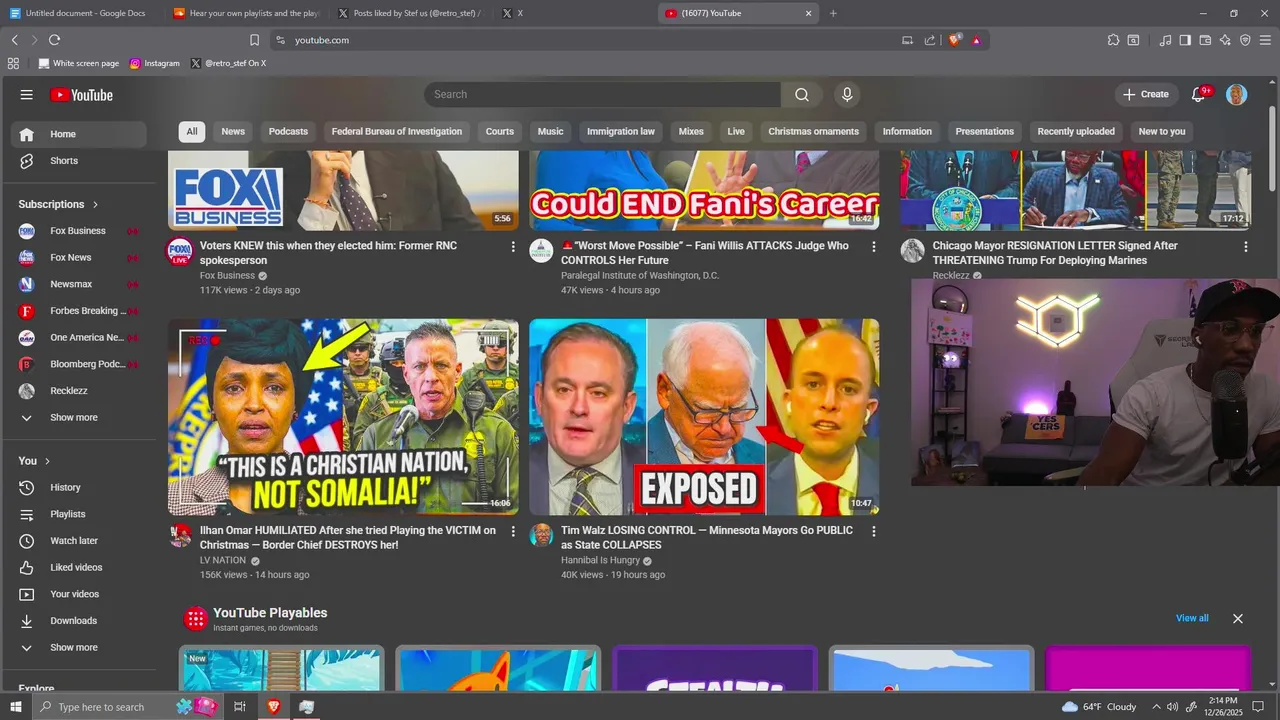This screenshot has width=1280, height=720.
Task: Open the Subscriptions section chevron
Action: [96, 204]
